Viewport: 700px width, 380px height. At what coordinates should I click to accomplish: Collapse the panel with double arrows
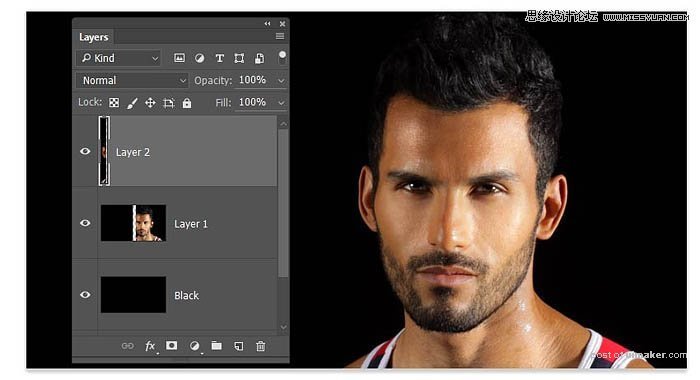tap(267, 24)
